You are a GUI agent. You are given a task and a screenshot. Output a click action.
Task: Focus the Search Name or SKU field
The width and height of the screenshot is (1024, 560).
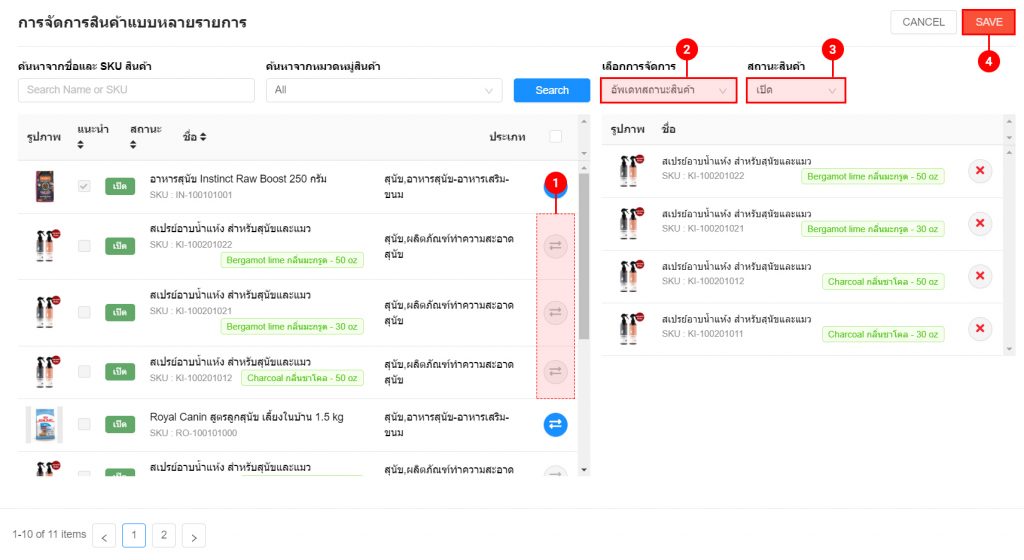pos(136,90)
